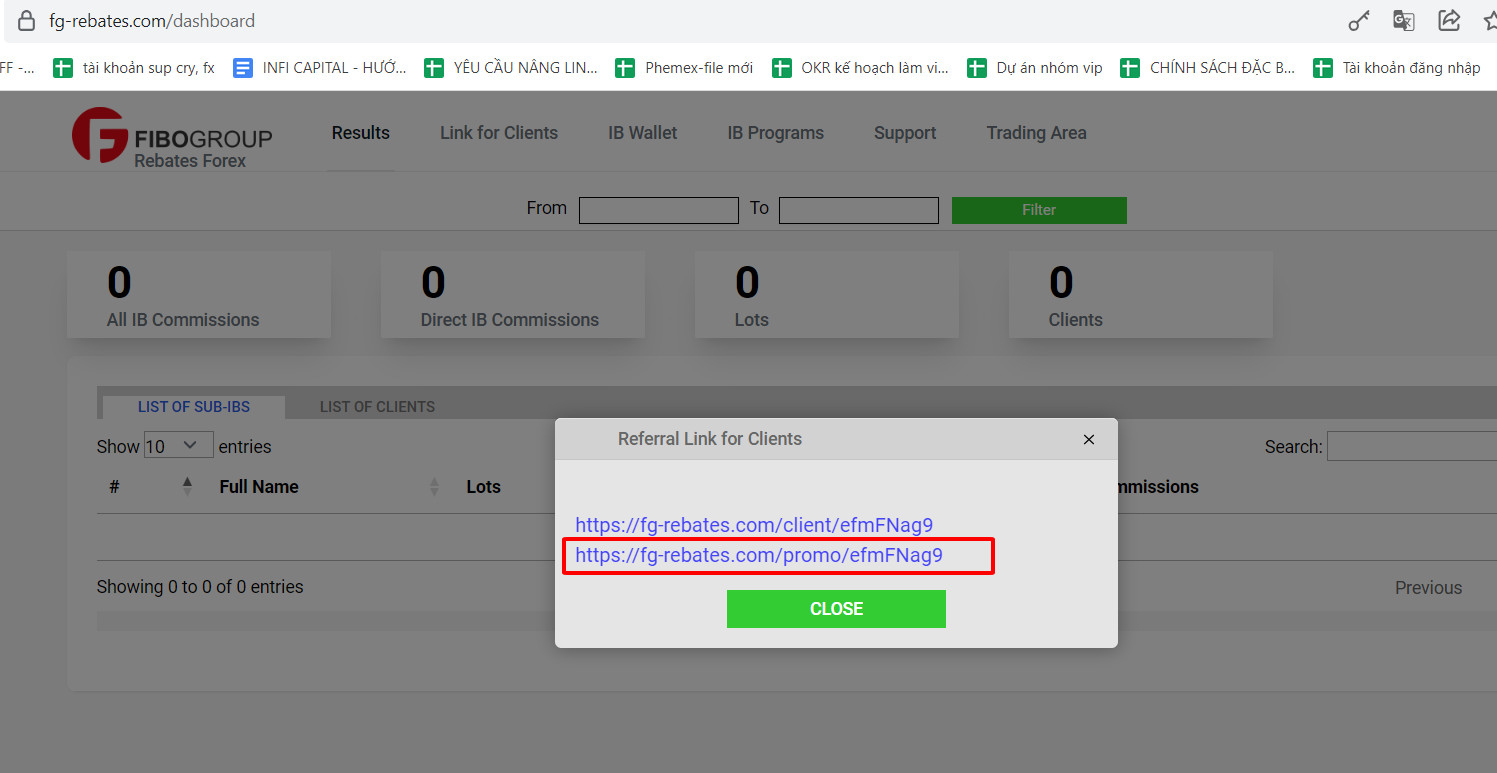The image size is (1497, 773).
Task: Click the padlock site info icon
Action: (x=27, y=21)
